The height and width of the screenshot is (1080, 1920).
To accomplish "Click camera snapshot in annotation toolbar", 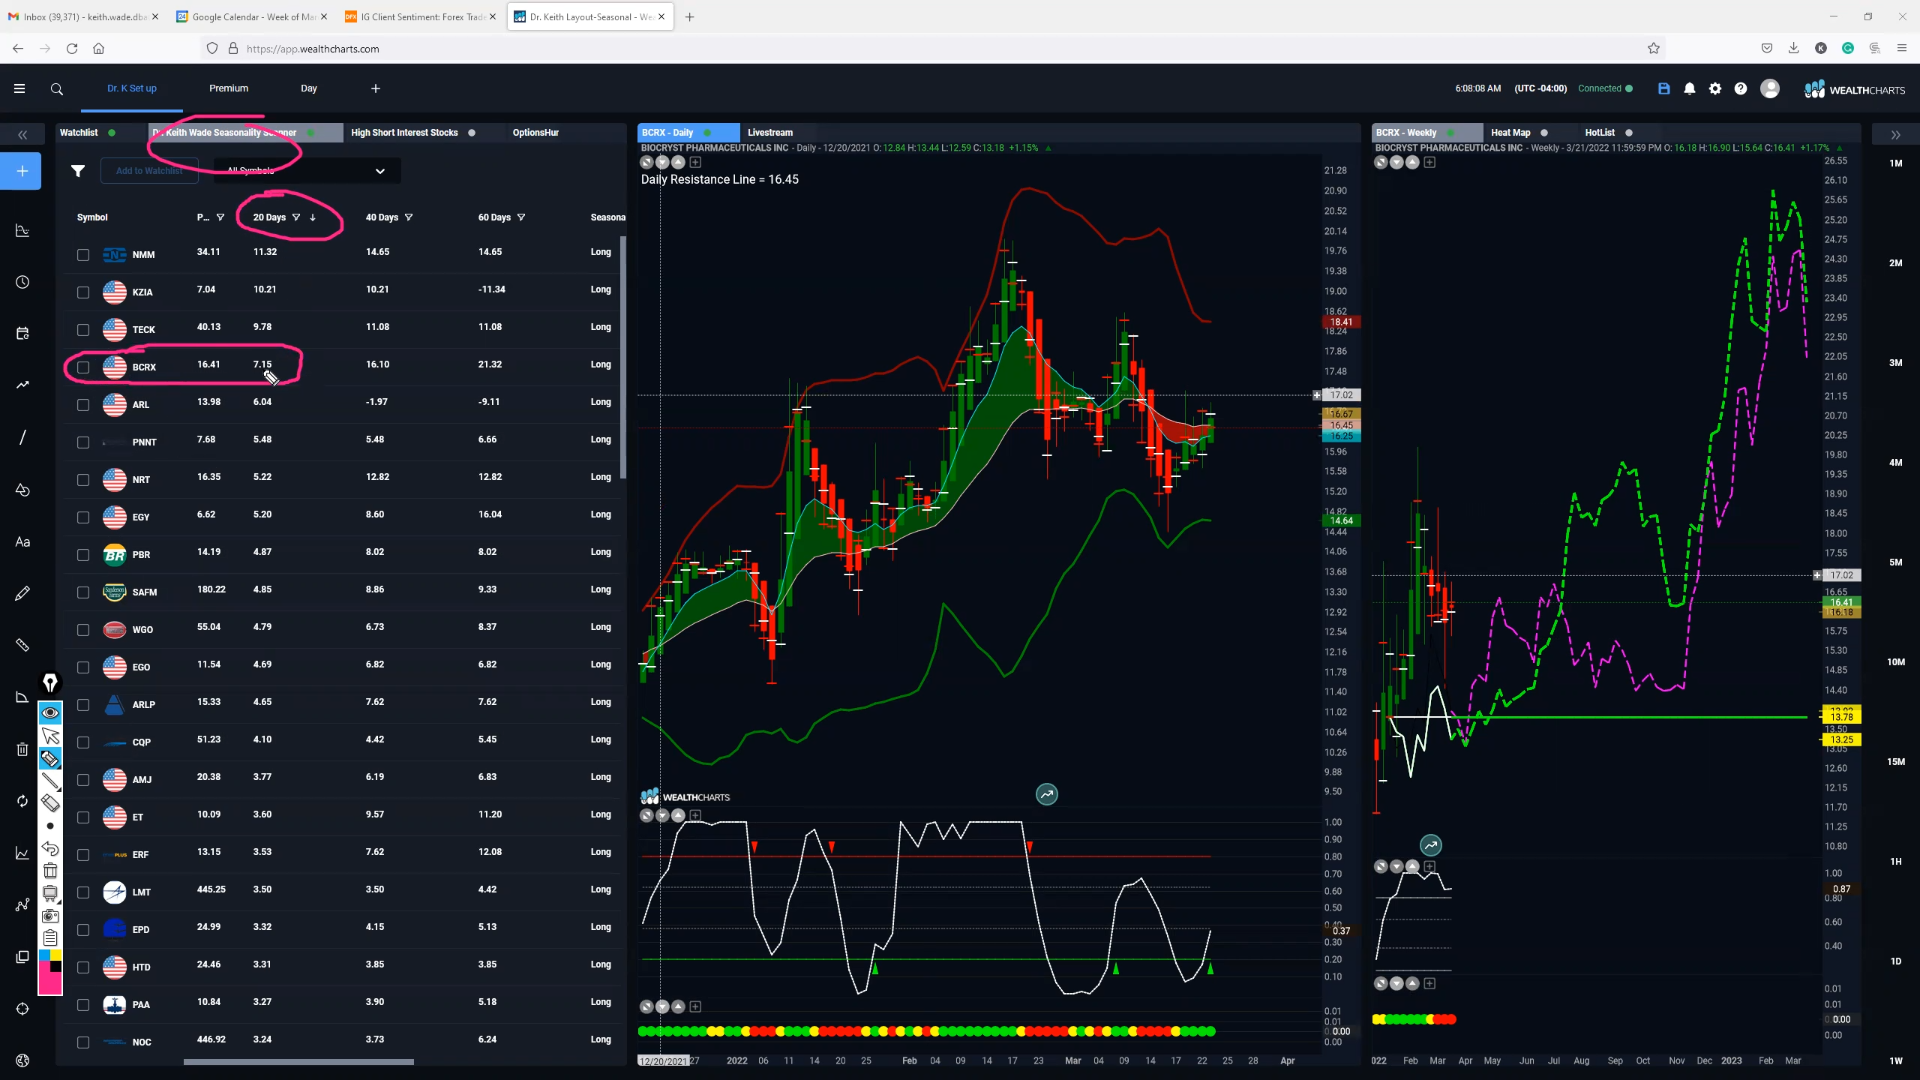I will click(50, 916).
